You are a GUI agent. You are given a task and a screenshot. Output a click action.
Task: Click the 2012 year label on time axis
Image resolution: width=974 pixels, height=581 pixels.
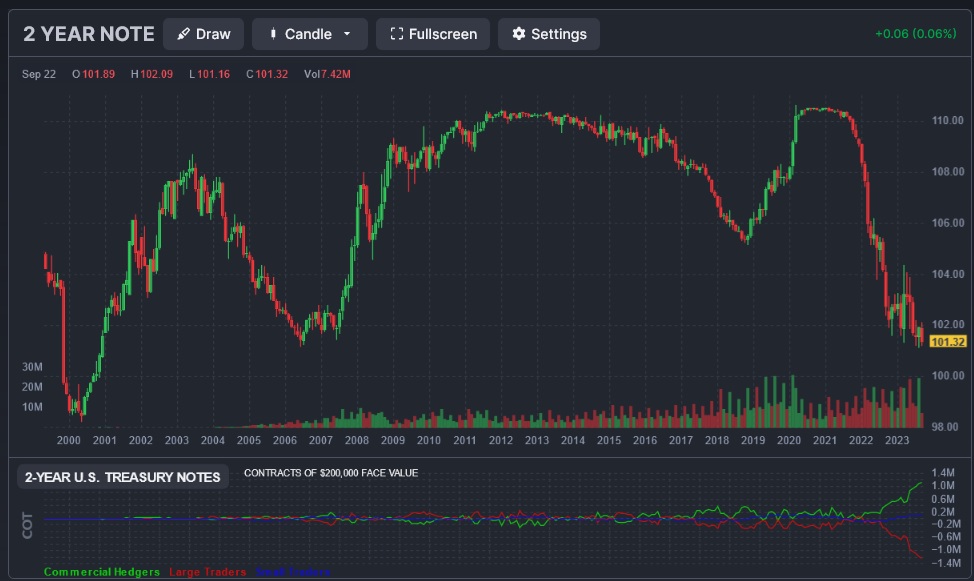pyautogui.click(x=501, y=440)
